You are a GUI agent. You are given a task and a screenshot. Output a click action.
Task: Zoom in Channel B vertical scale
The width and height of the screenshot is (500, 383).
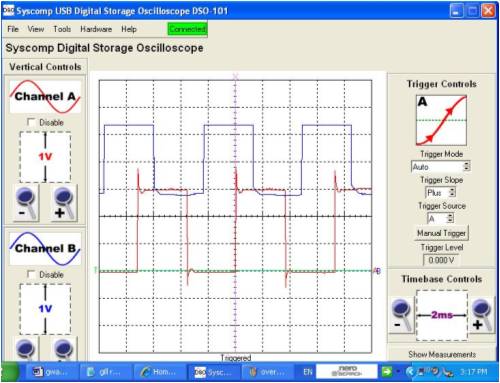63,349
